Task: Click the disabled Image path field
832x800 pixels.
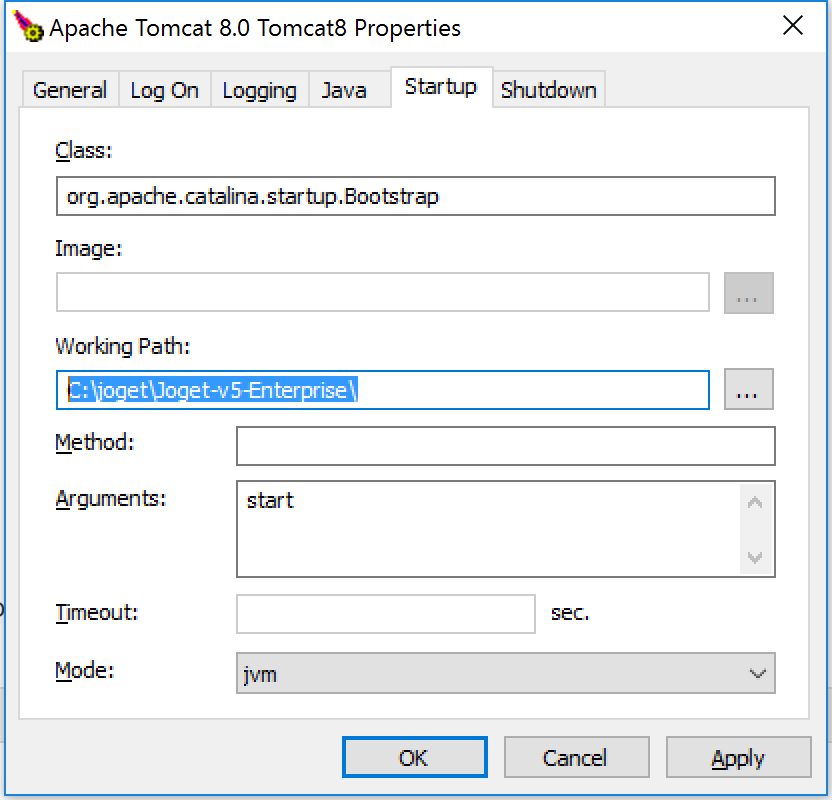Action: 382,293
